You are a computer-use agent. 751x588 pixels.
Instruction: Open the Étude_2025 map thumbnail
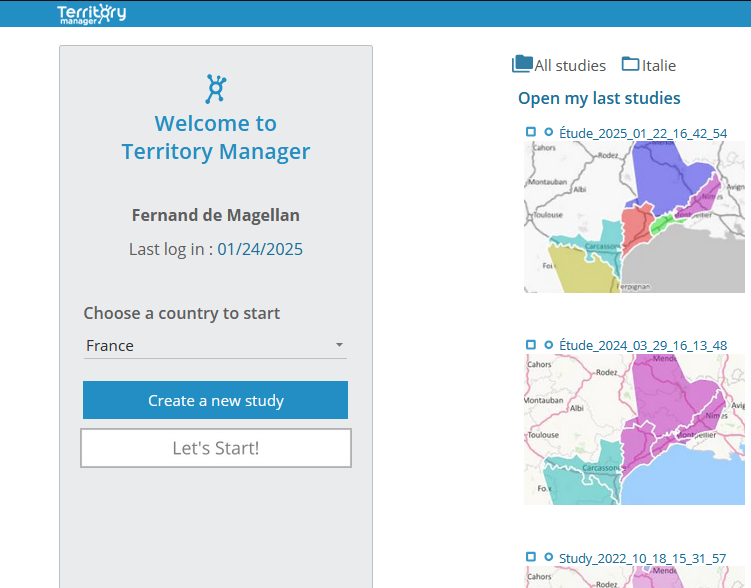point(634,216)
